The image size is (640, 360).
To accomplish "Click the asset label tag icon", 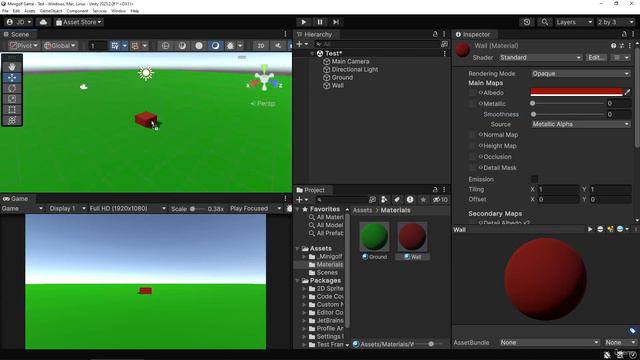I will point(632,331).
